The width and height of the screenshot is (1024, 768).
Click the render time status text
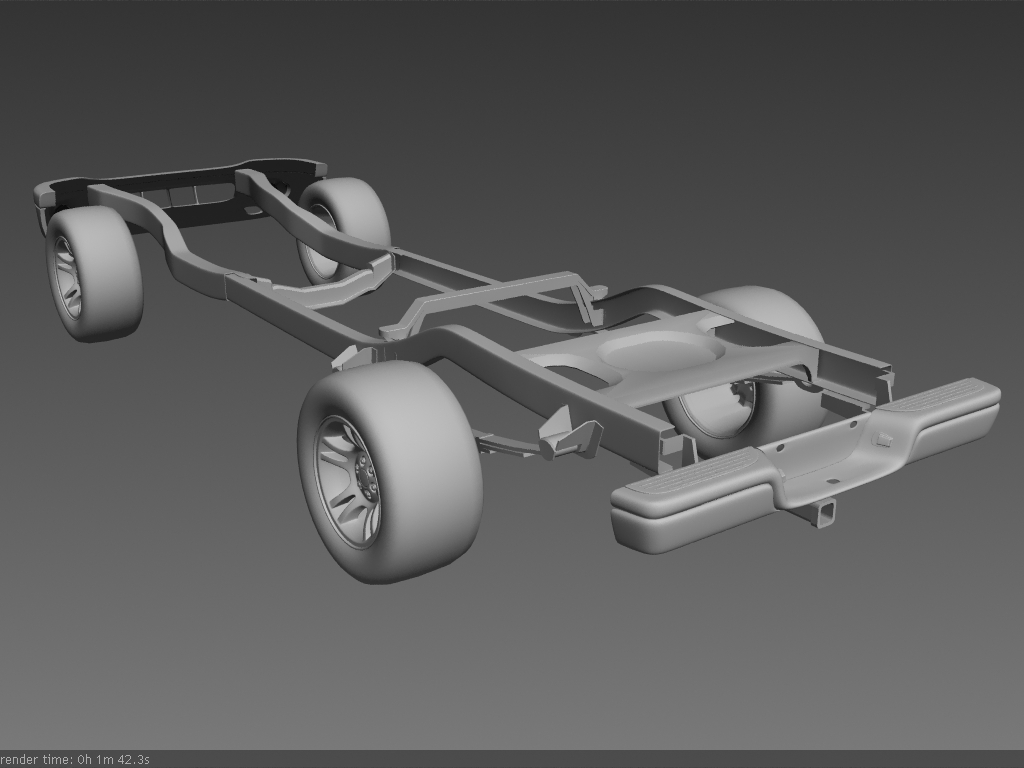click(x=75, y=760)
